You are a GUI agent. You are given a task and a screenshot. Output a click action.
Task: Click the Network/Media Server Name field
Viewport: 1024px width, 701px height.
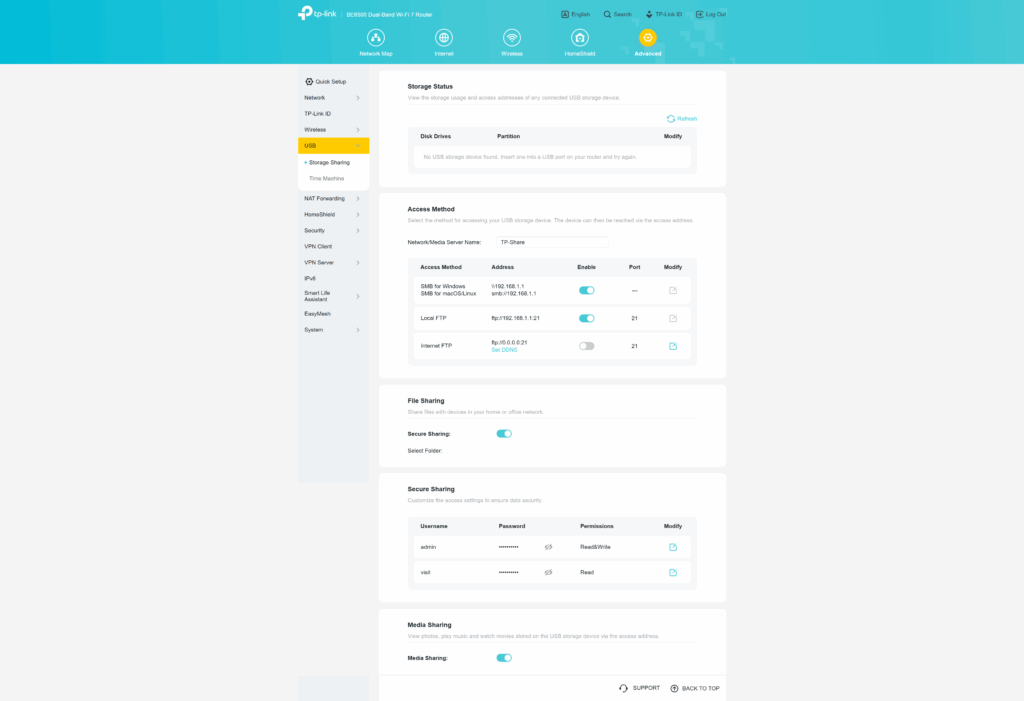tap(552, 242)
